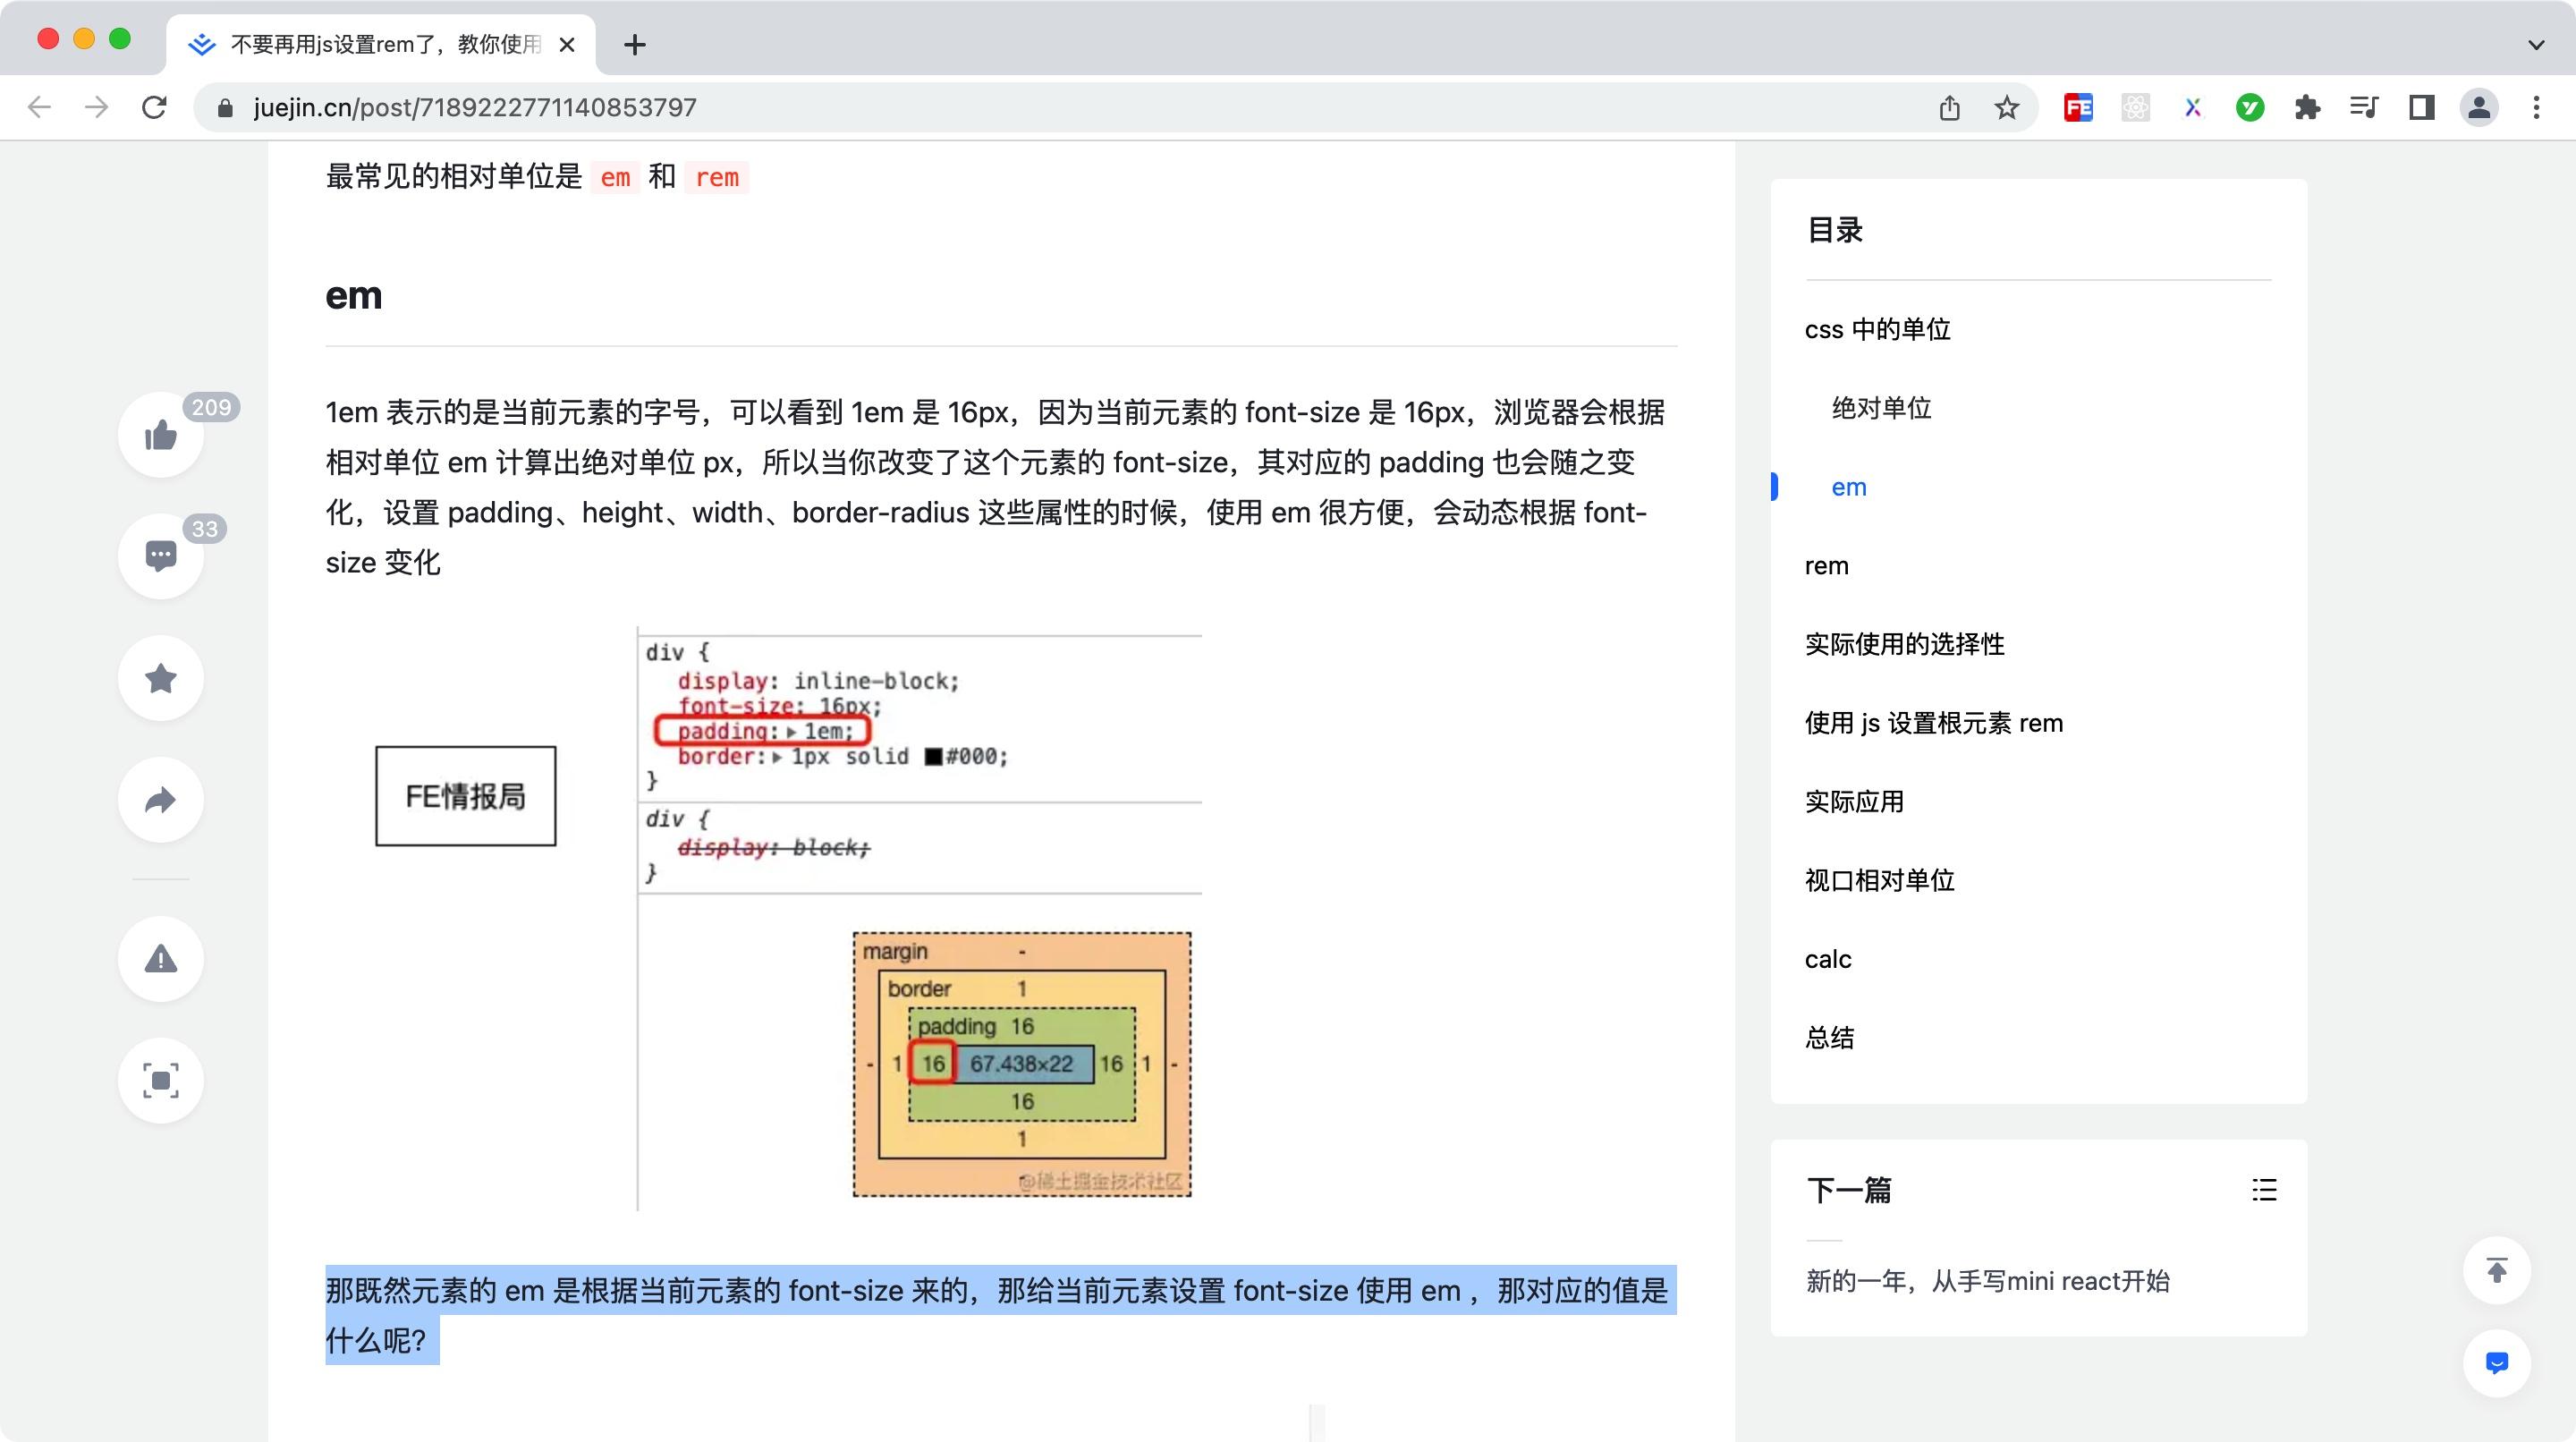Click the thumbs-up like button
This screenshot has height=1442, width=2576.
(160, 435)
